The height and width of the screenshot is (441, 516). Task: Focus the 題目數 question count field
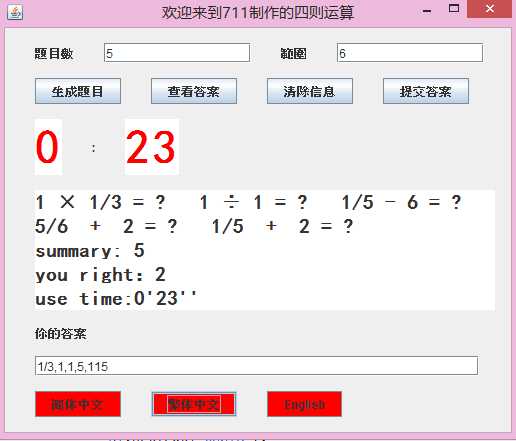point(177,52)
